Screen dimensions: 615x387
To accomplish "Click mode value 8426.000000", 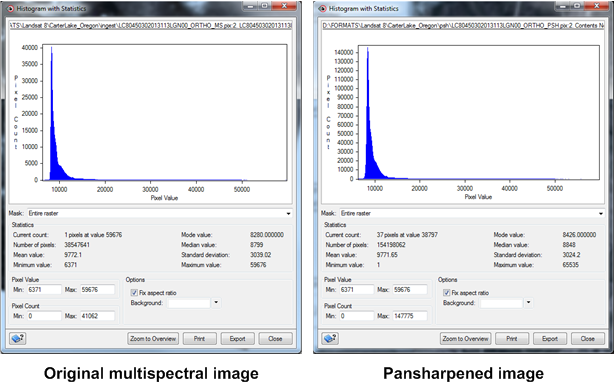I will [579, 235].
